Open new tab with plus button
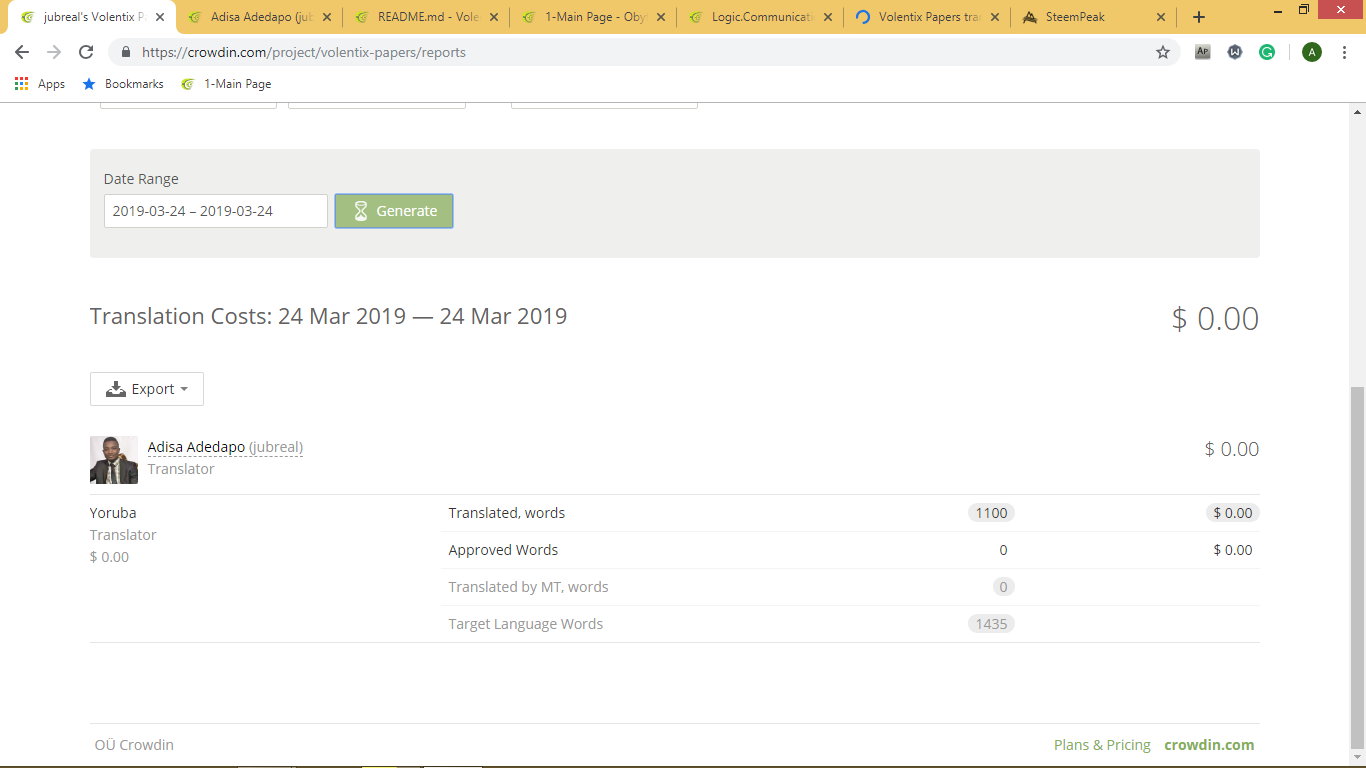This screenshot has width=1366, height=768. coord(1199,17)
